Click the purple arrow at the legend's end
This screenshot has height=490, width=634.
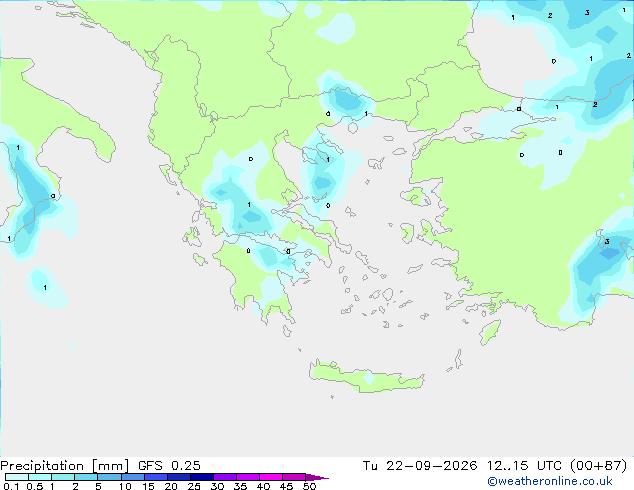[317, 477]
